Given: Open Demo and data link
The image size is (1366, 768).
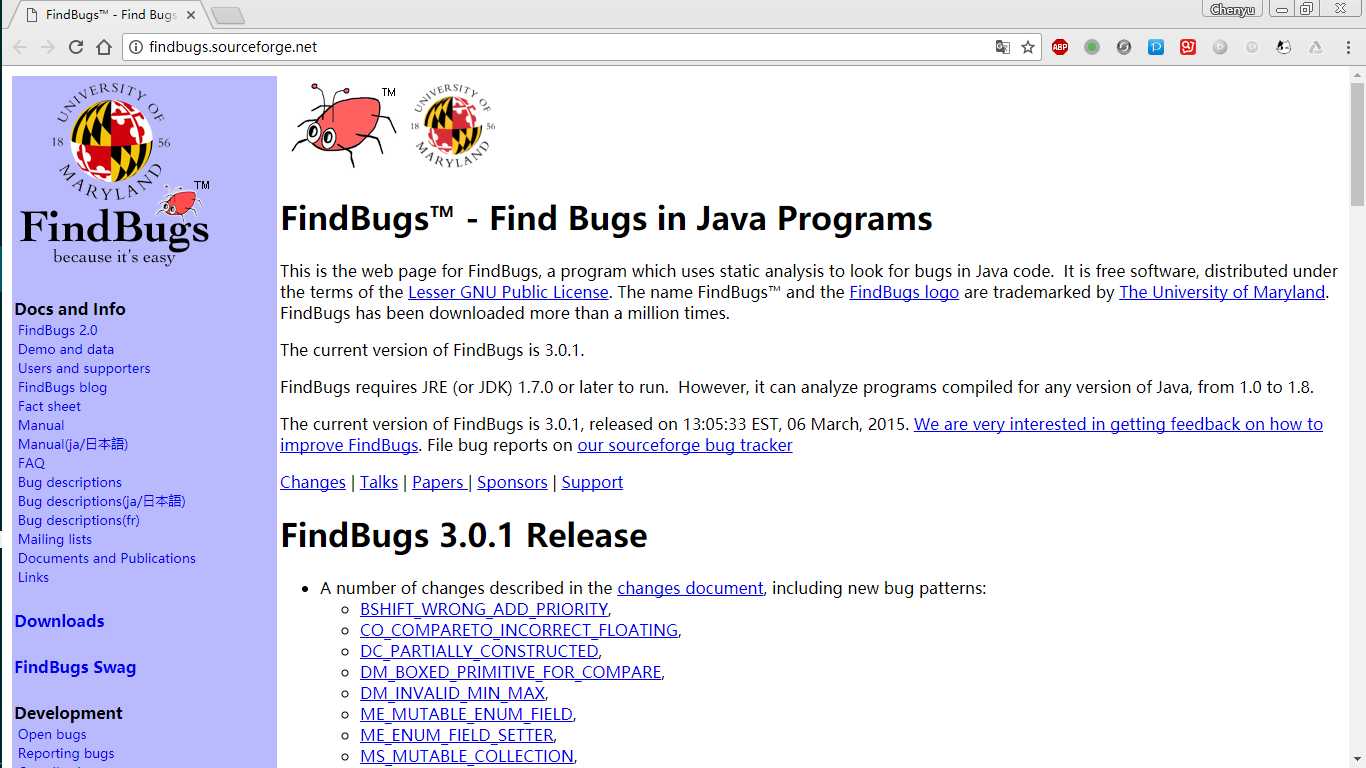Looking at the screenshot, I should 66,349.
